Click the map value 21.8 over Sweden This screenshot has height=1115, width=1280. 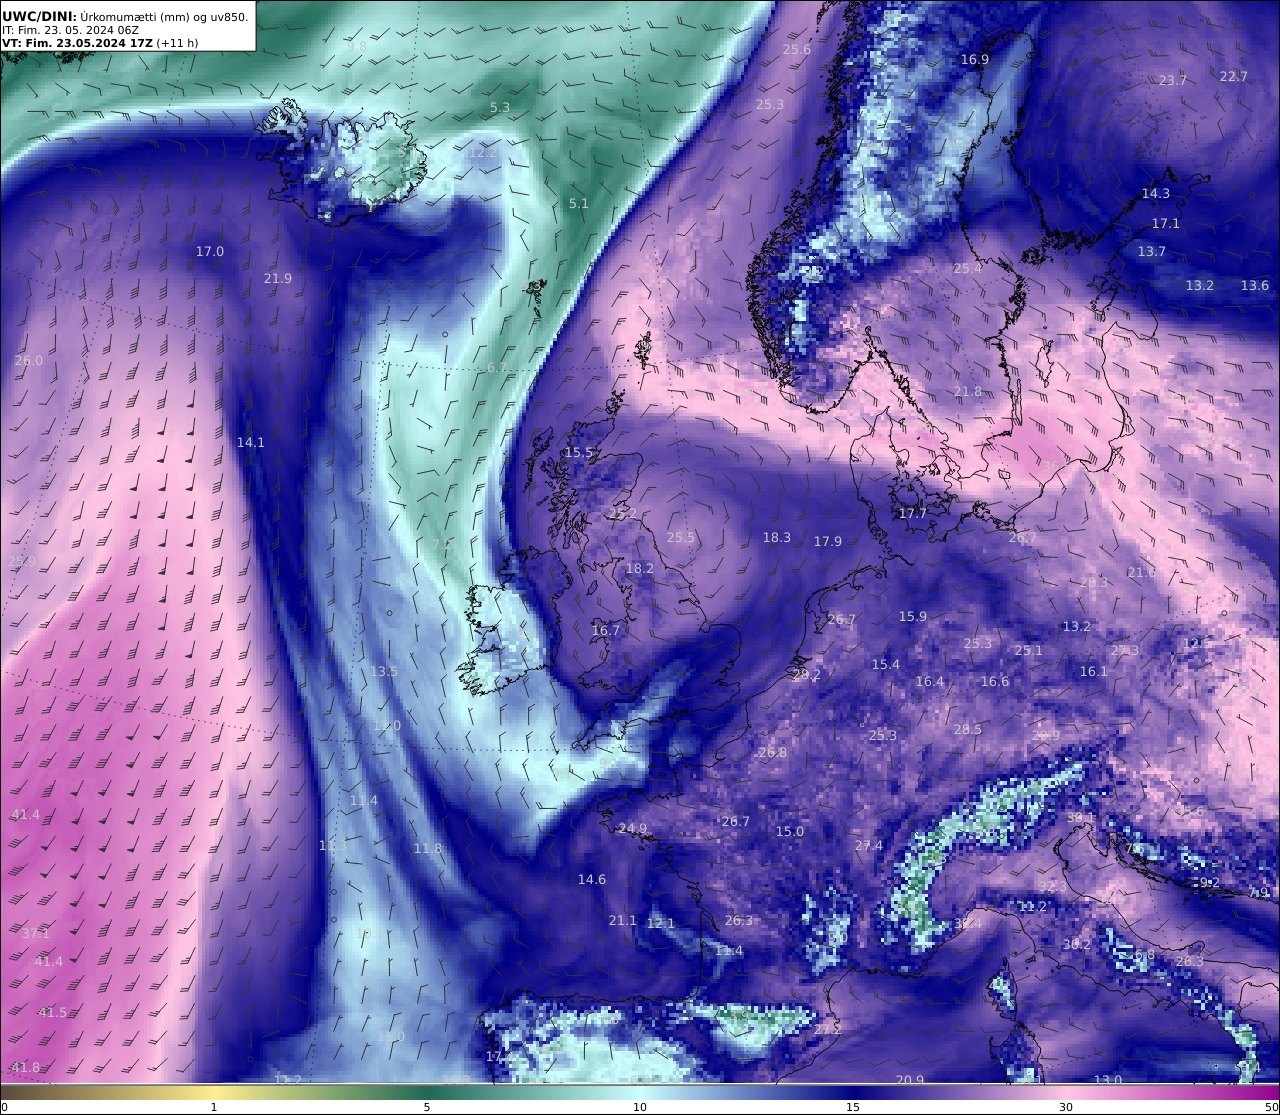click(x=968, y=392)
